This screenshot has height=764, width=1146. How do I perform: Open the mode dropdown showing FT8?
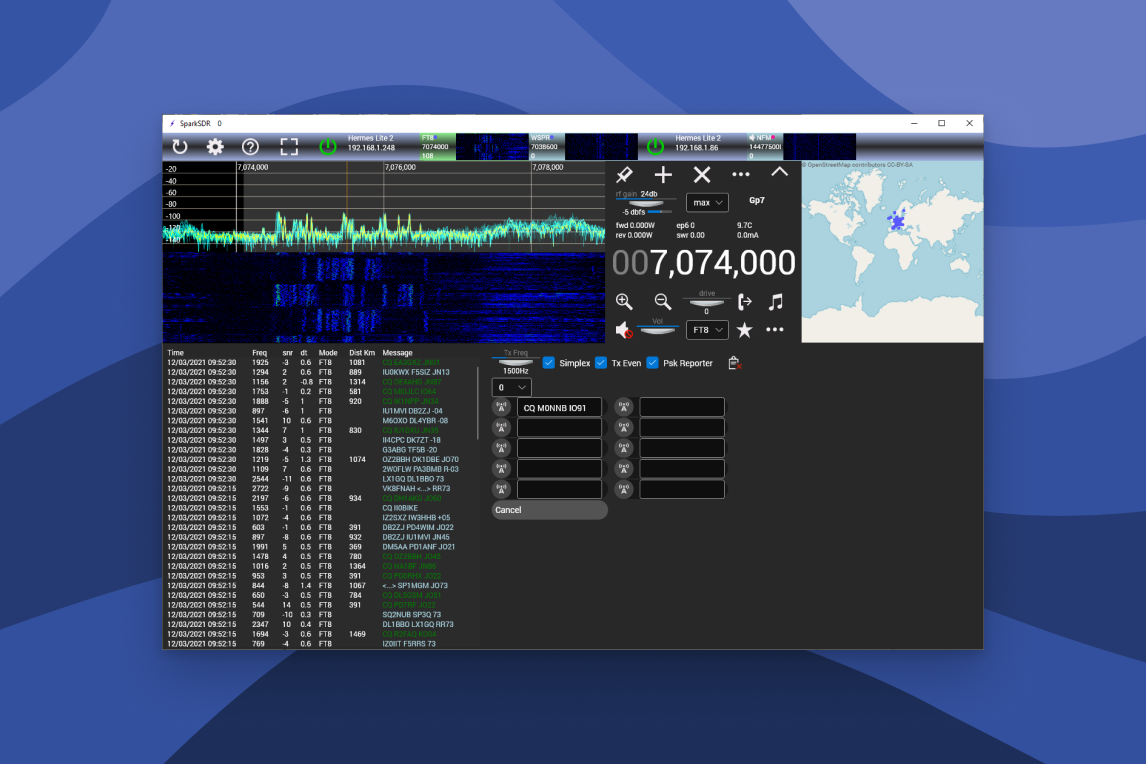tap(706, 329)
